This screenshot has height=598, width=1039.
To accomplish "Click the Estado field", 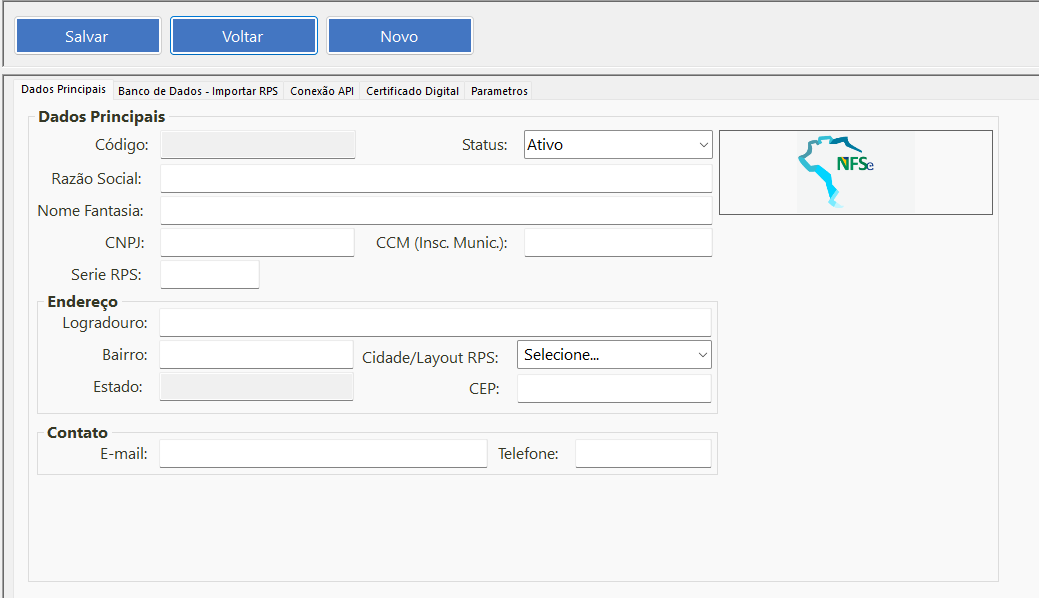I will click(x=256, y=387).
